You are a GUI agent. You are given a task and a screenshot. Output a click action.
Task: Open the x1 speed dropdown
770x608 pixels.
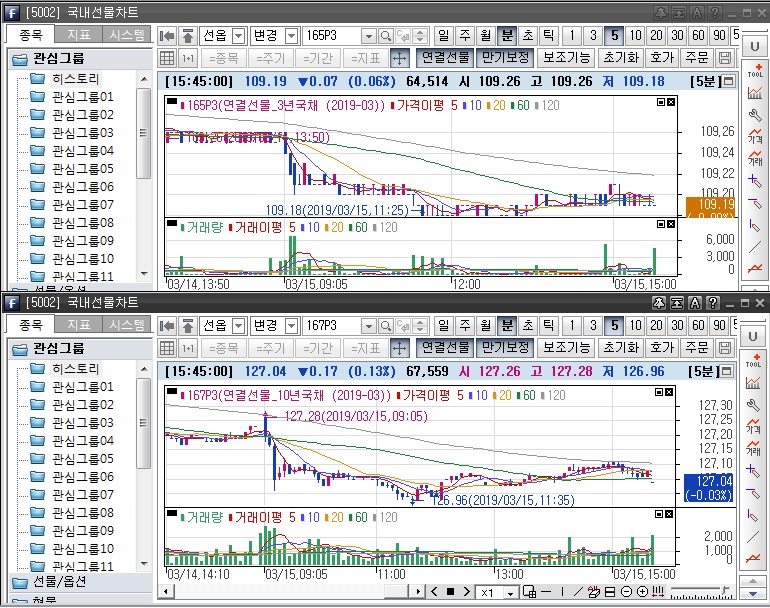[x=510, y=592]
